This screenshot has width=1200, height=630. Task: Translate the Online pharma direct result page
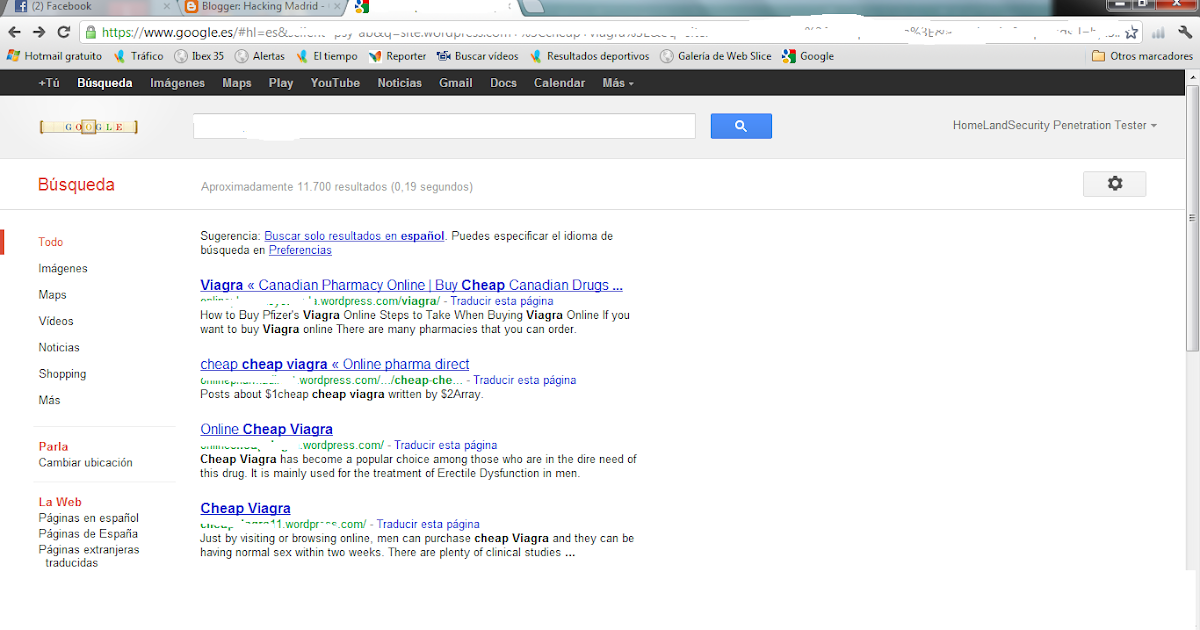click(525, 380)
